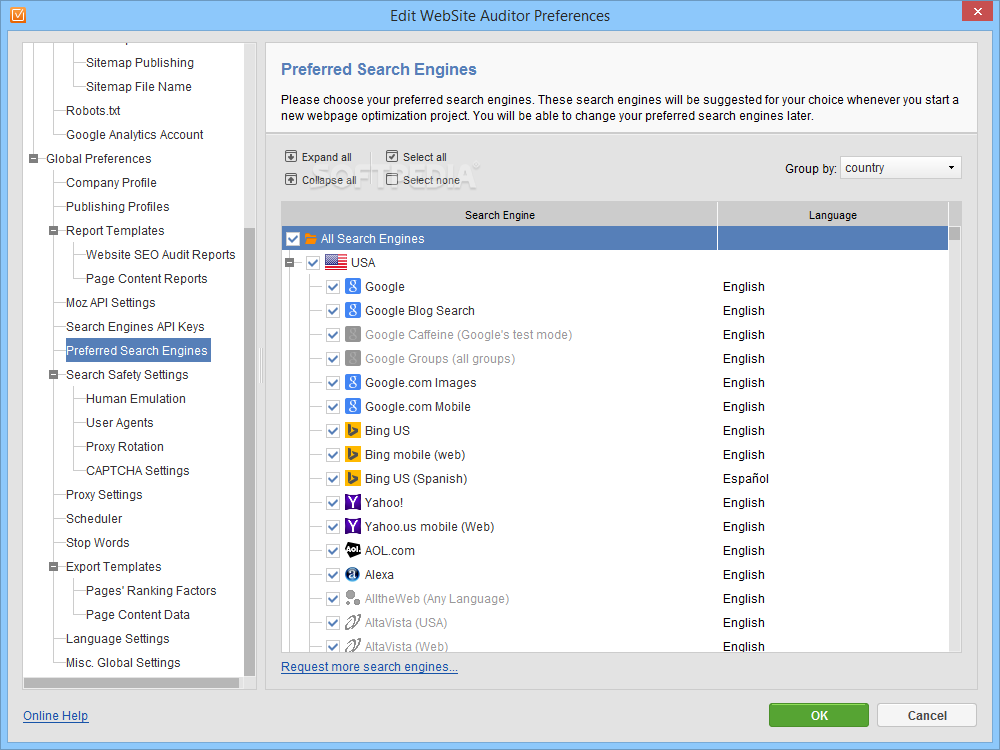
Task: Click the Search Engine column header
Action: coord(499,215)
